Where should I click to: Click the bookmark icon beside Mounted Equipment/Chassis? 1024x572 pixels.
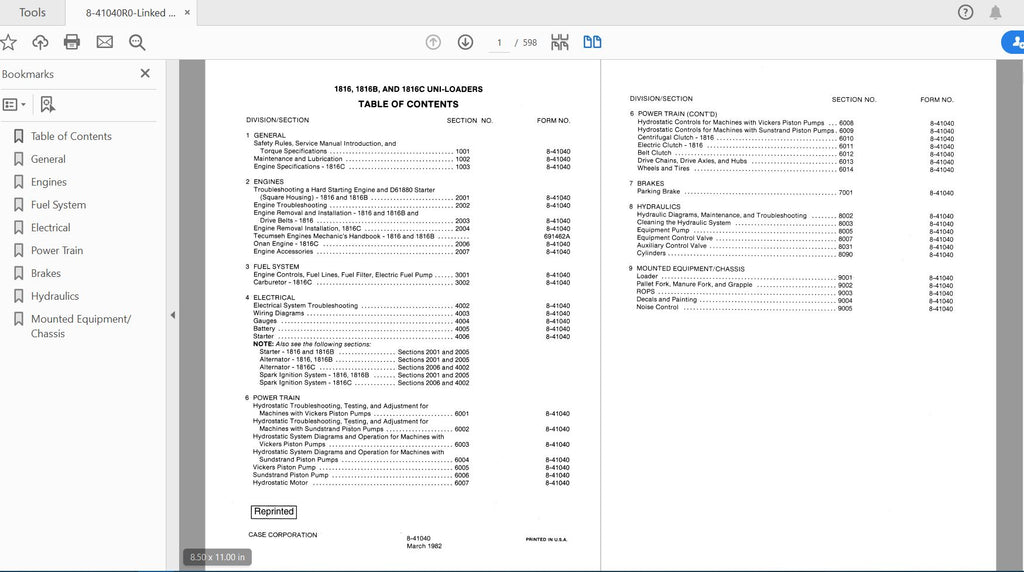pyautogui.click(x=18, y=319)
